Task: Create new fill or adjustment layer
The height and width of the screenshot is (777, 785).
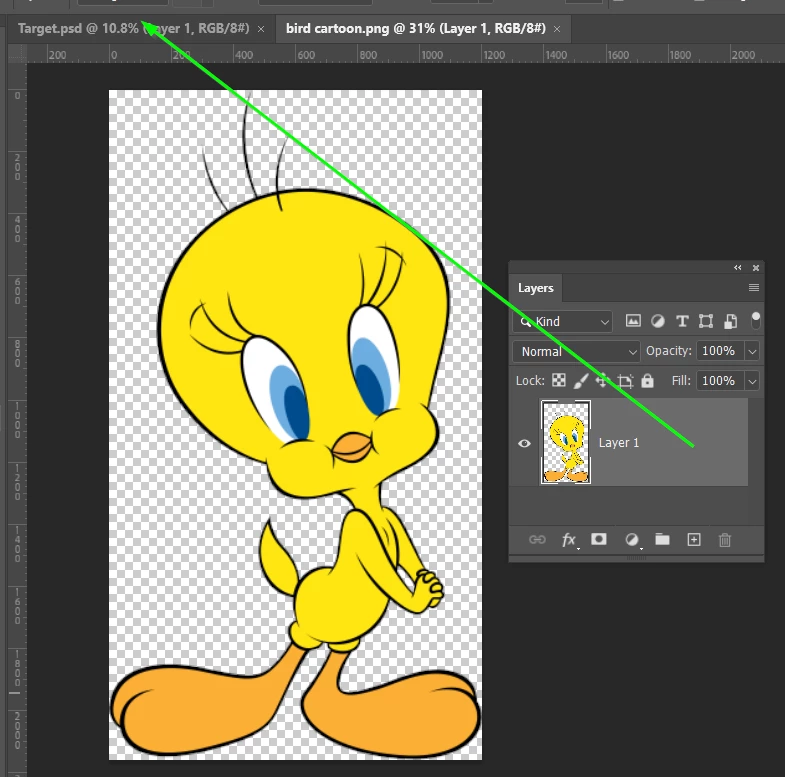Action: pos(632,539)
